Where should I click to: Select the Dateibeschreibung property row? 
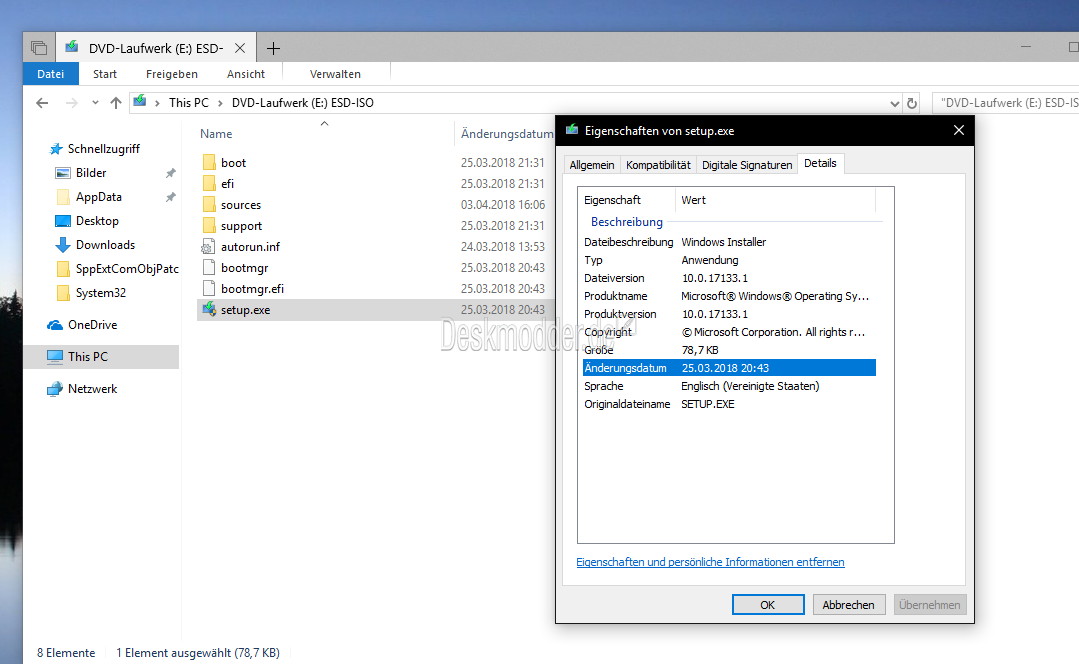(729, 242)
